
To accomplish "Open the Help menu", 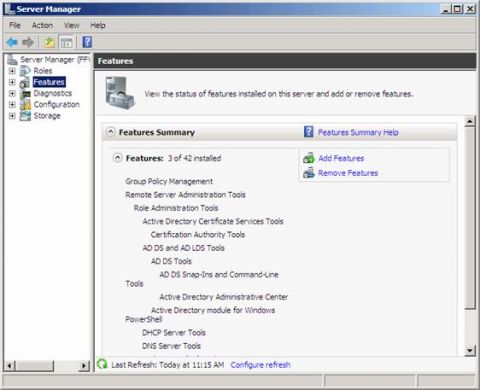I will [x=98, y=25].
